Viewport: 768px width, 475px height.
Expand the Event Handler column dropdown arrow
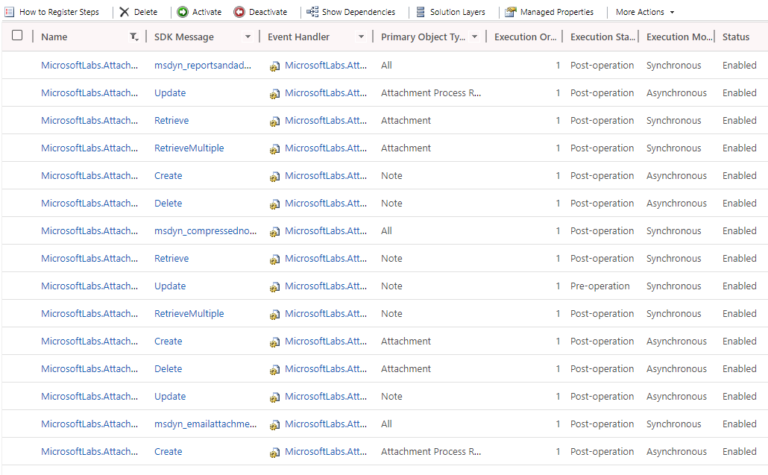[361, 37]
